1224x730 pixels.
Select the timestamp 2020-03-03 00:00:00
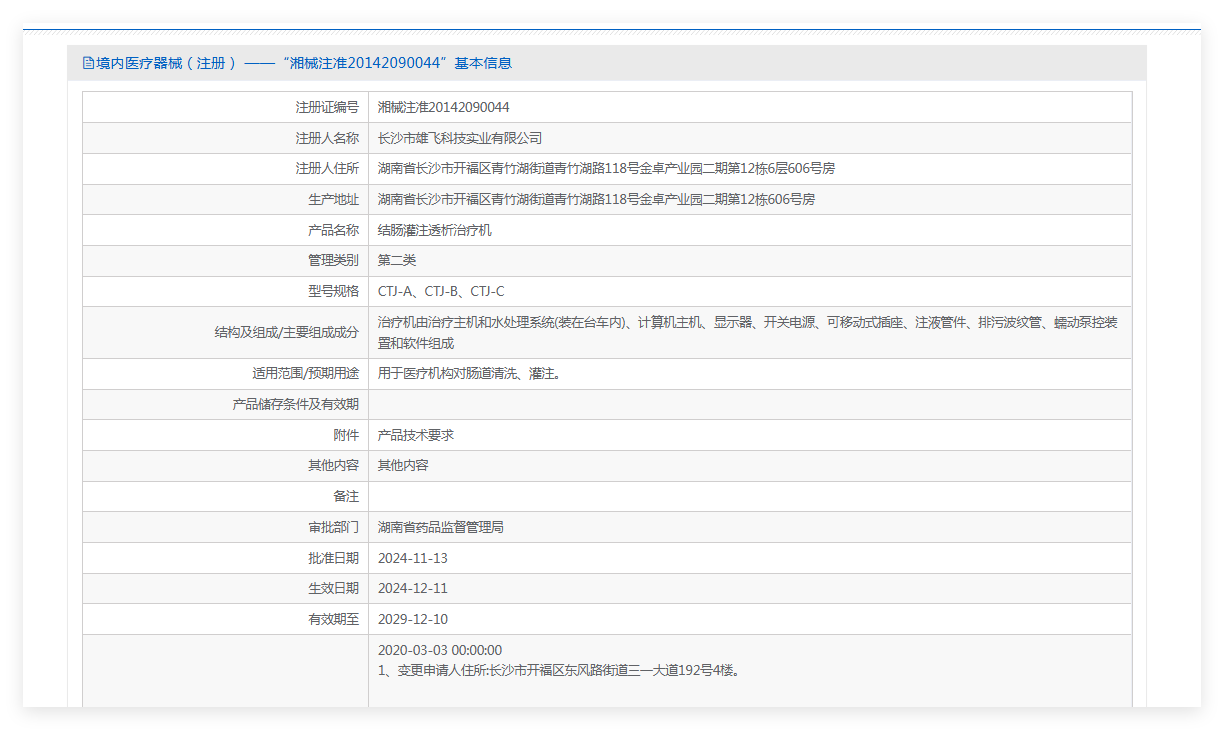click(440, 650)
